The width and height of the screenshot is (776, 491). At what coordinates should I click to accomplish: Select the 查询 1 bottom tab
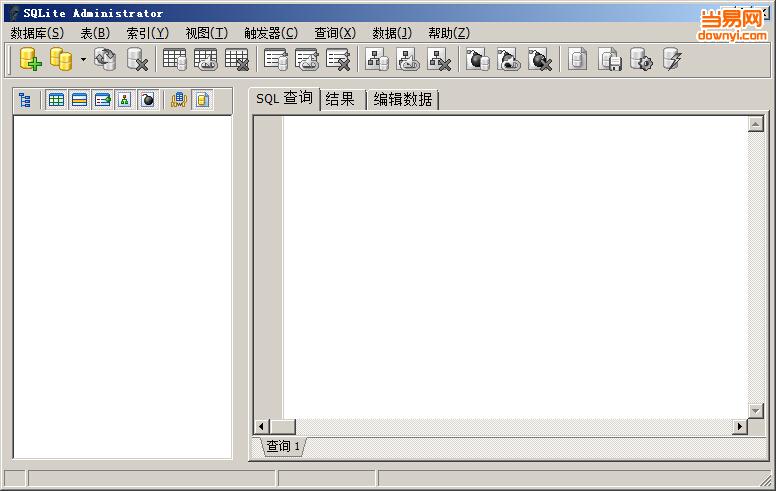(283, 446)
